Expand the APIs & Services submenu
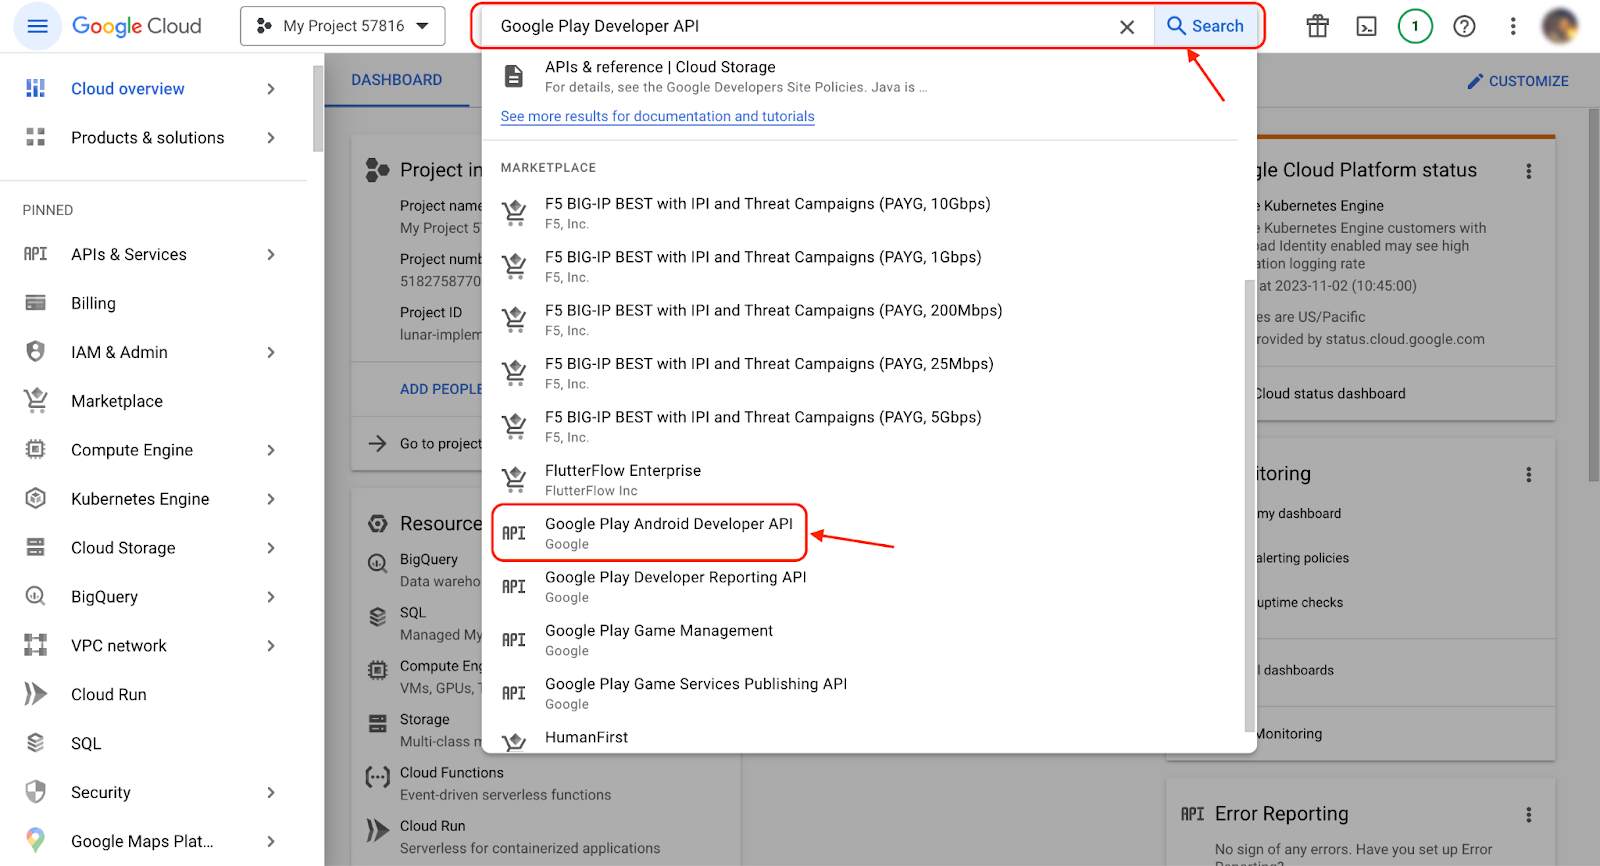 271,255
